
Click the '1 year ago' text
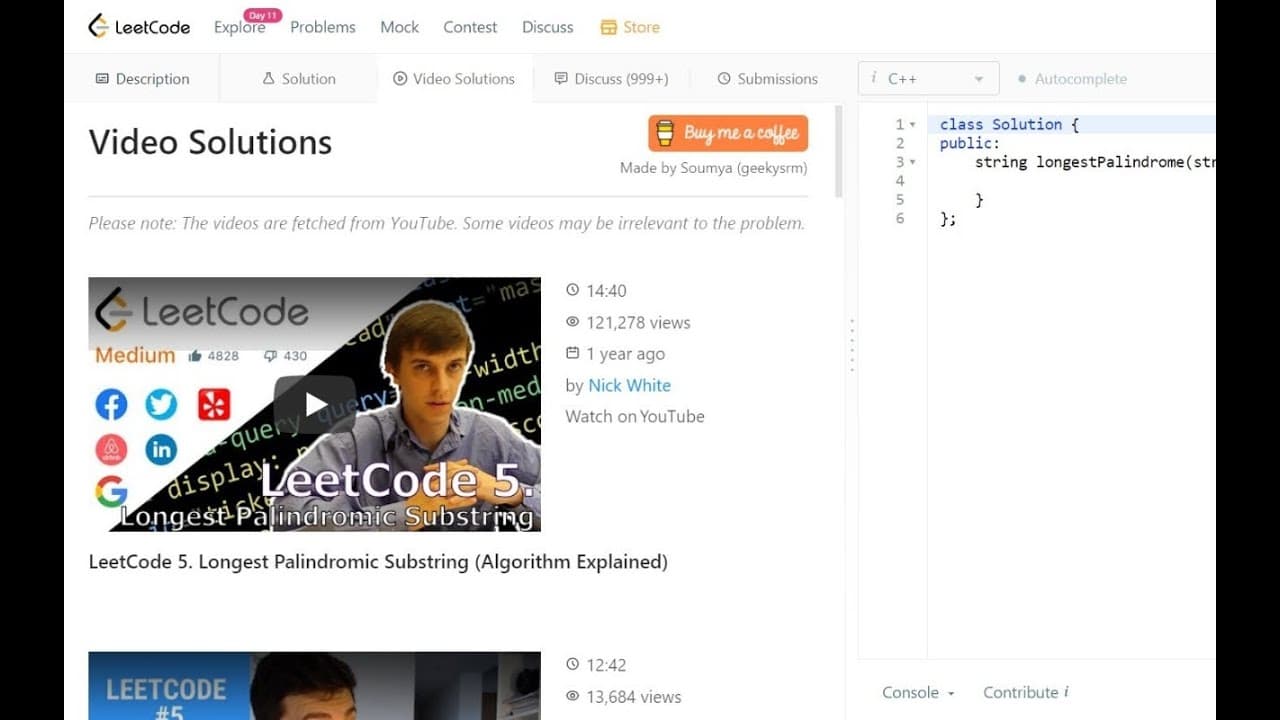626,353
